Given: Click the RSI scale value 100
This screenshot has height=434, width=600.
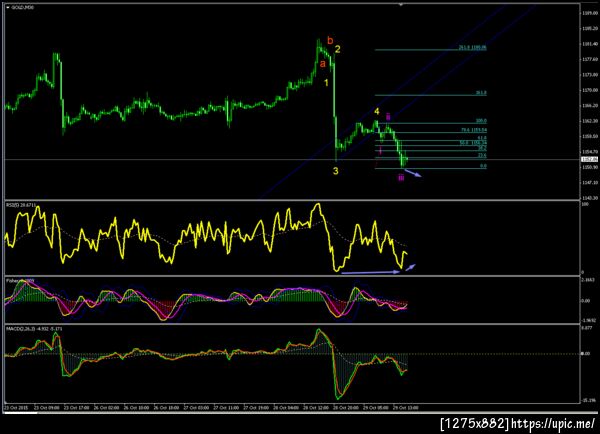Looking at the screenshot, I should pyautogui.click(x=585, y=204).
